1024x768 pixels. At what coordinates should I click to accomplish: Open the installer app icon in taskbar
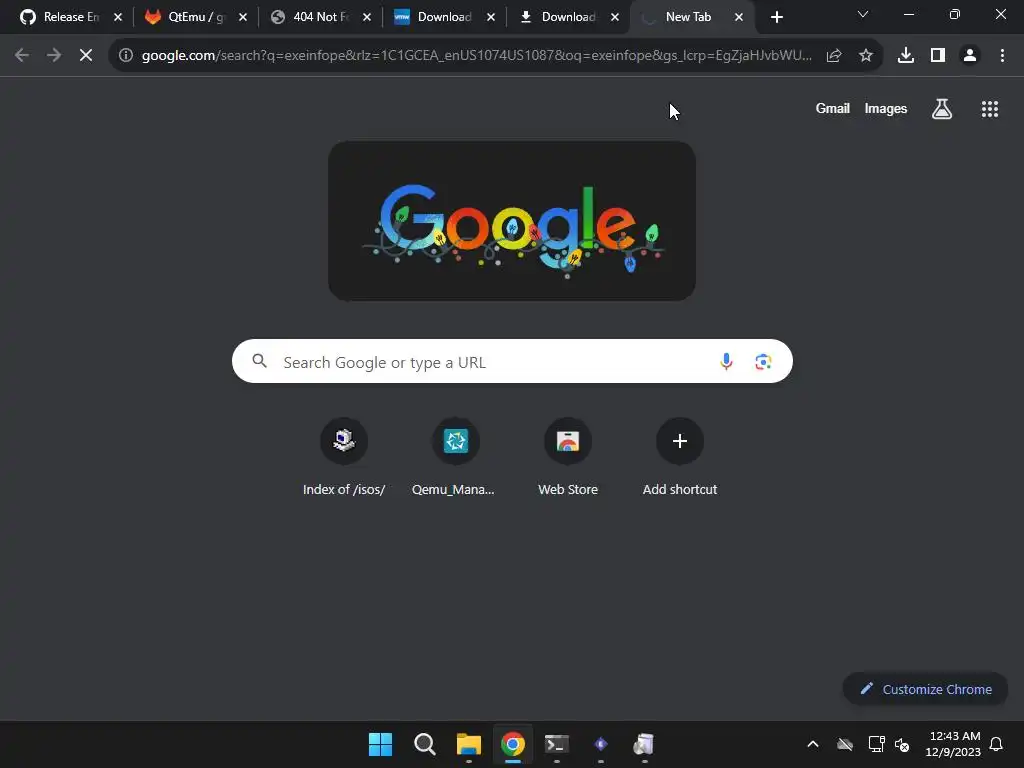coord(644,744)
